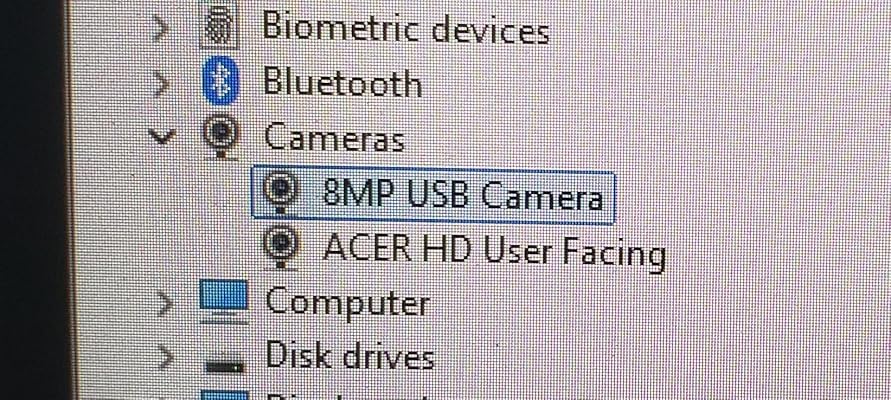
Task: Click the ACER HD User Facing icon
Action: tap(281, 246)
